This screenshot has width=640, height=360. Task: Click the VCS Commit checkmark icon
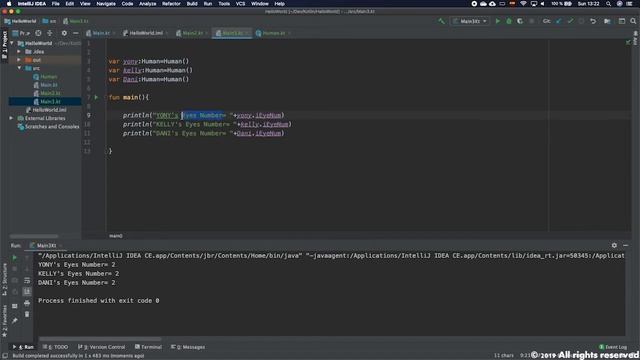570,21
